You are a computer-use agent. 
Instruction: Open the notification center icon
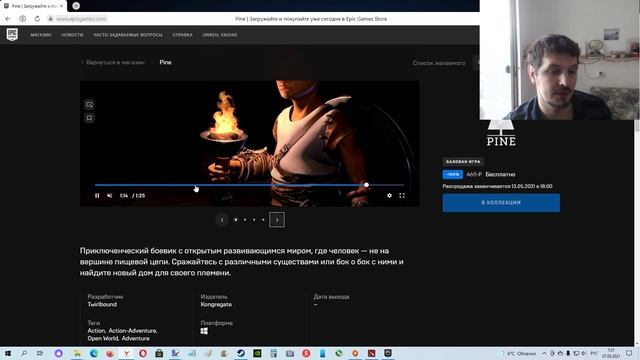click(629, 353)
